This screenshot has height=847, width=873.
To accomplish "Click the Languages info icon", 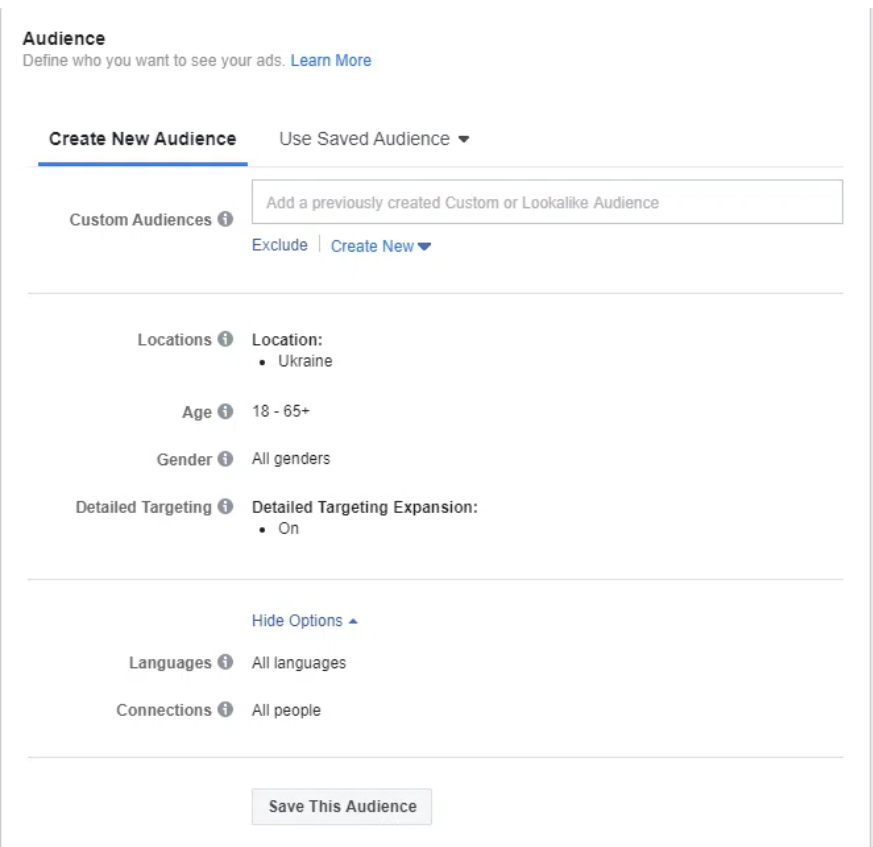I will [226, 663].
